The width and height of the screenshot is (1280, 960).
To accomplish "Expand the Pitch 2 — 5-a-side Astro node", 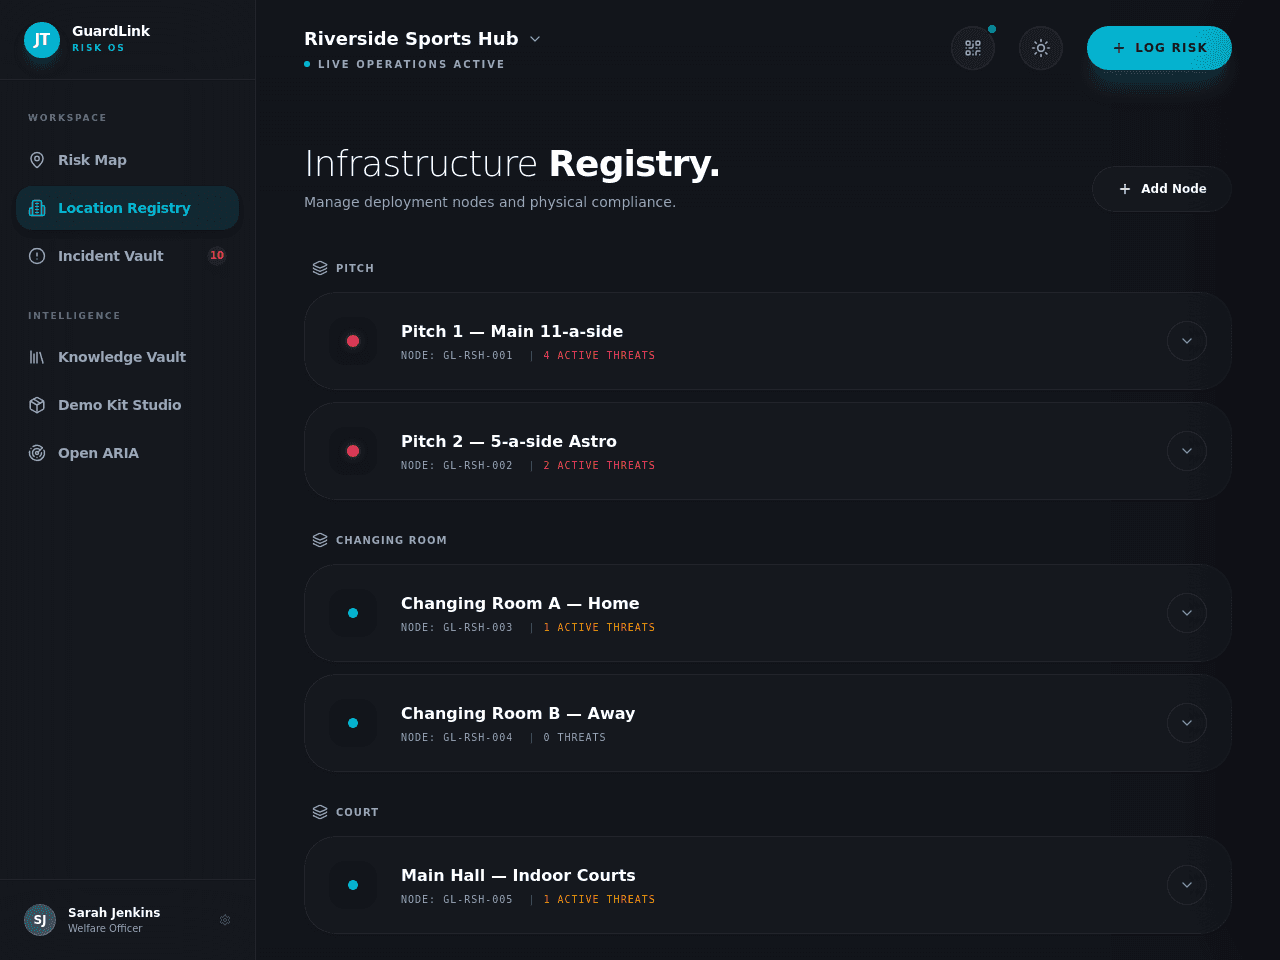I will click(x=1187, y=451).
